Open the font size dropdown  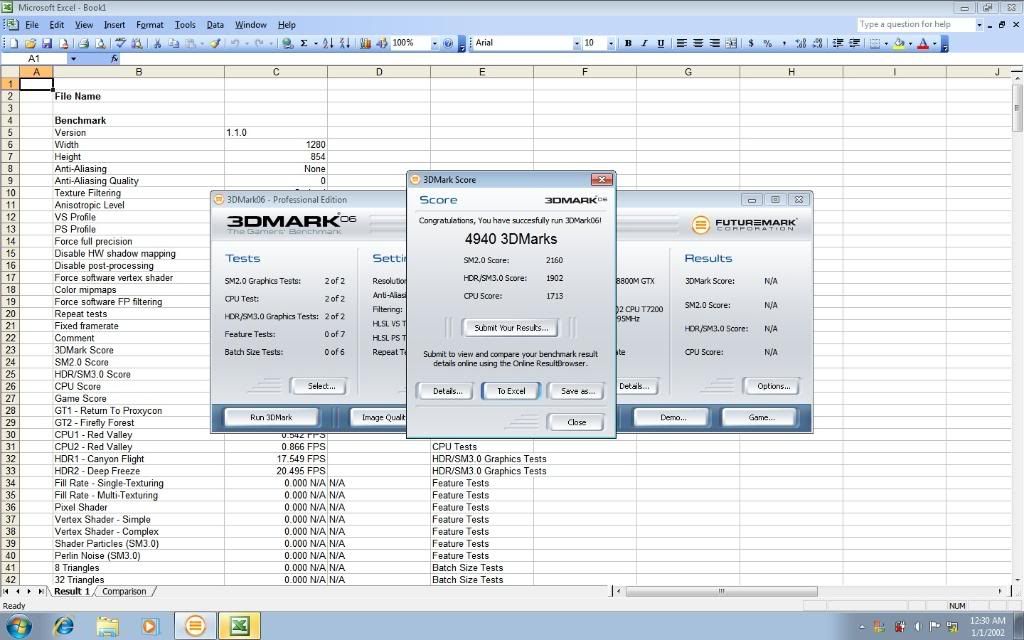click(x=611, y=43)
